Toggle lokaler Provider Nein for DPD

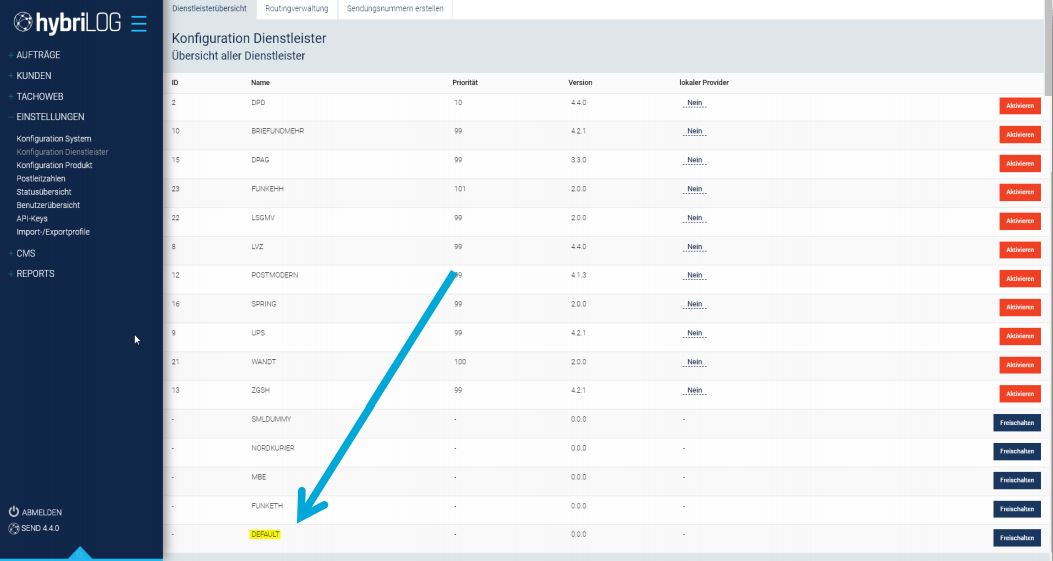(x=694, y=103)
